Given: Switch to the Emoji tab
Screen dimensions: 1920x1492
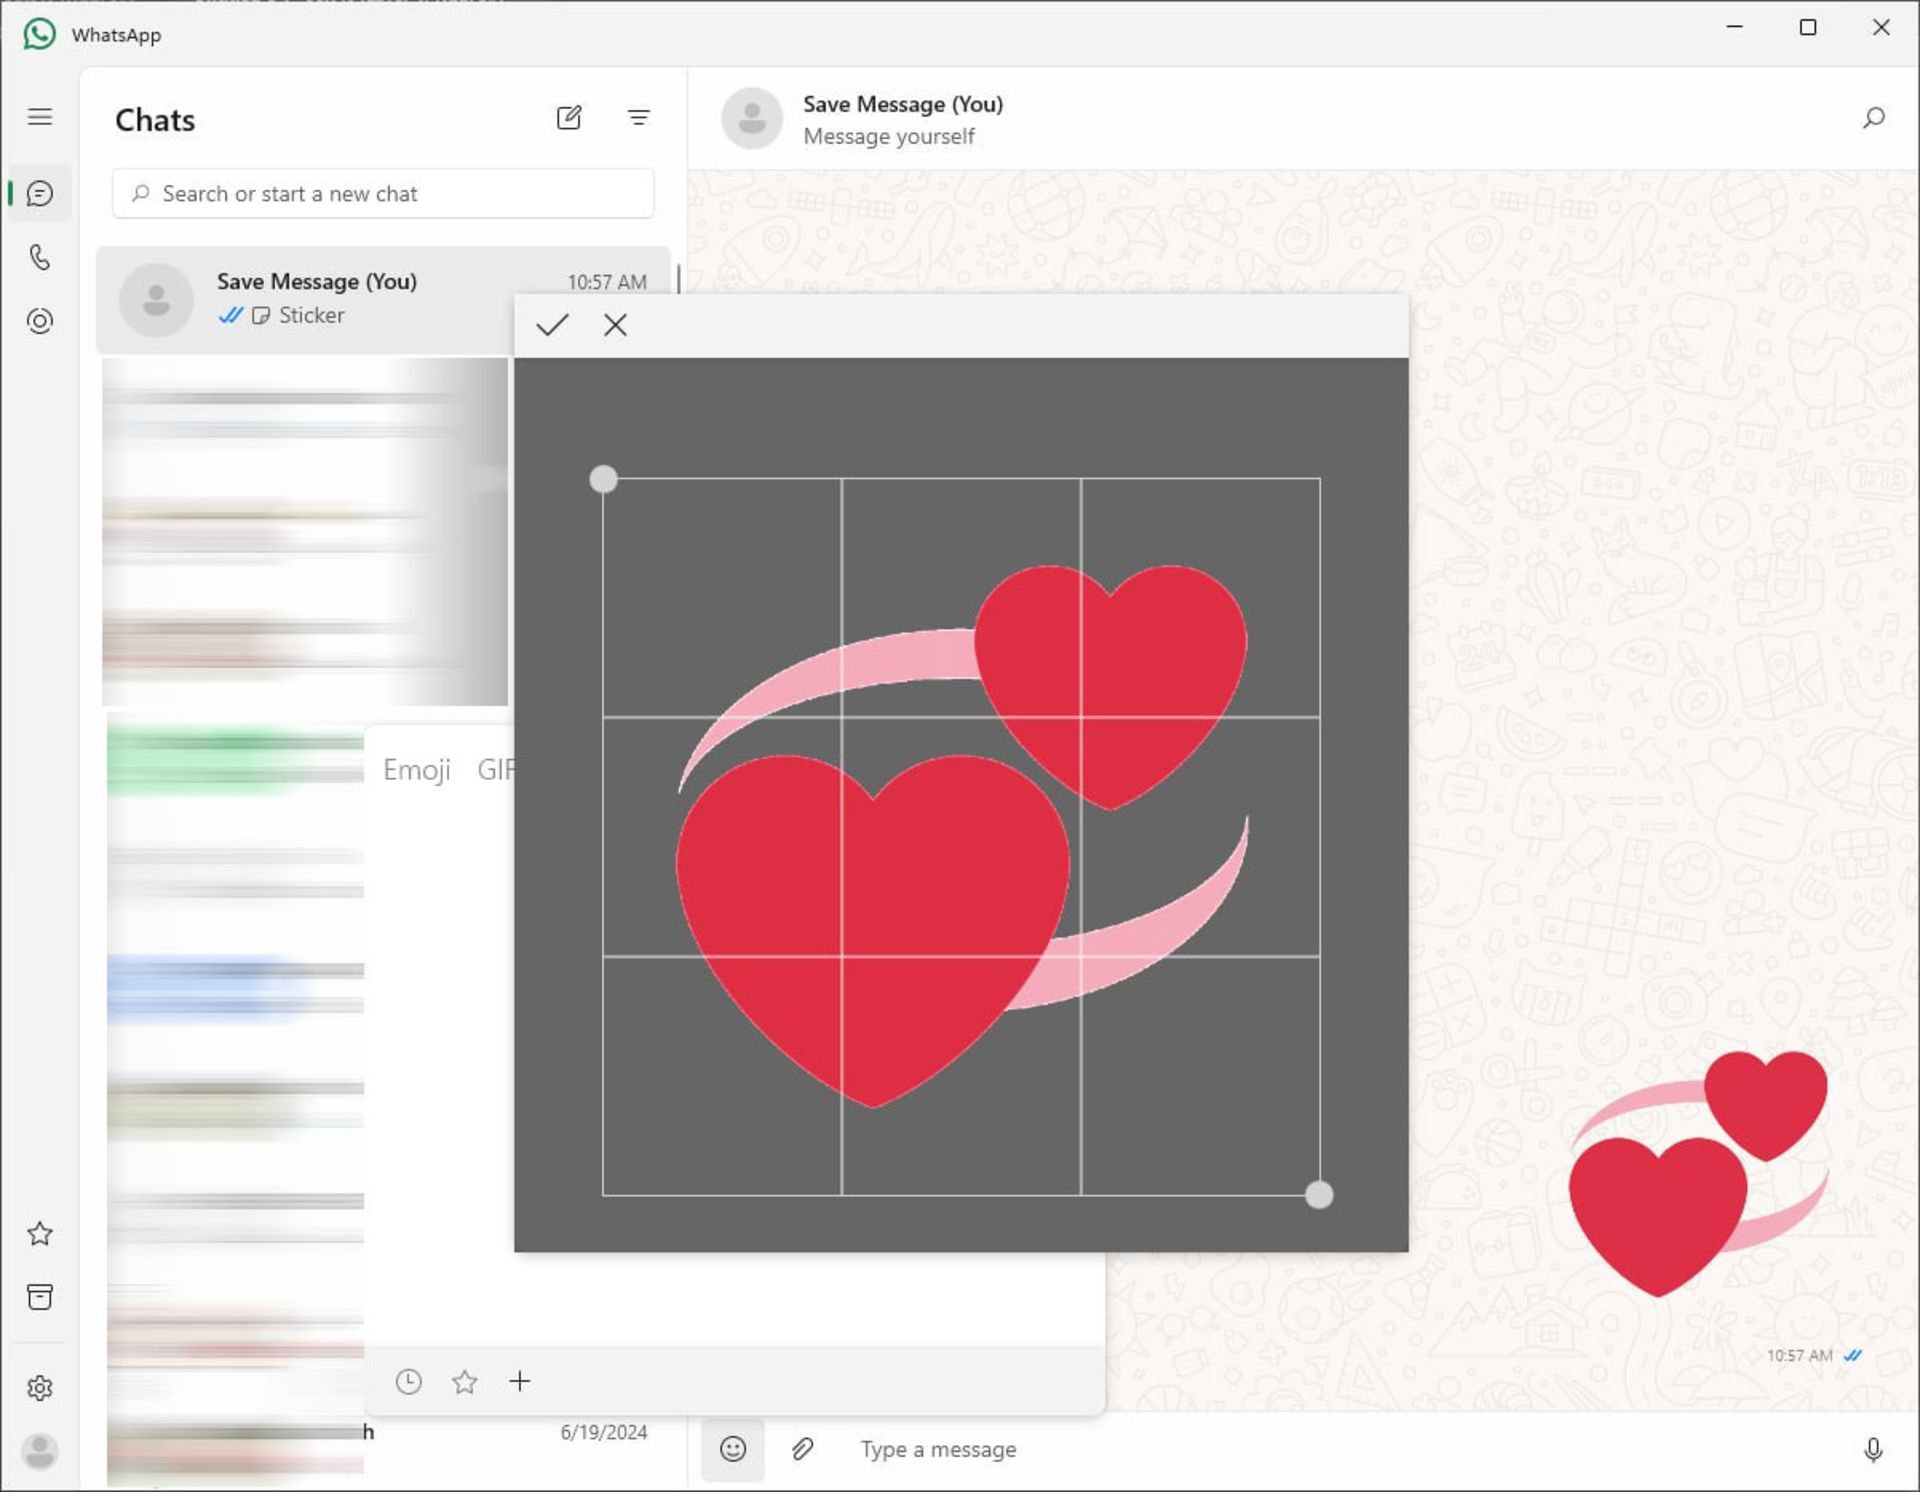Looking at the screenshot, I should [417, 770].
